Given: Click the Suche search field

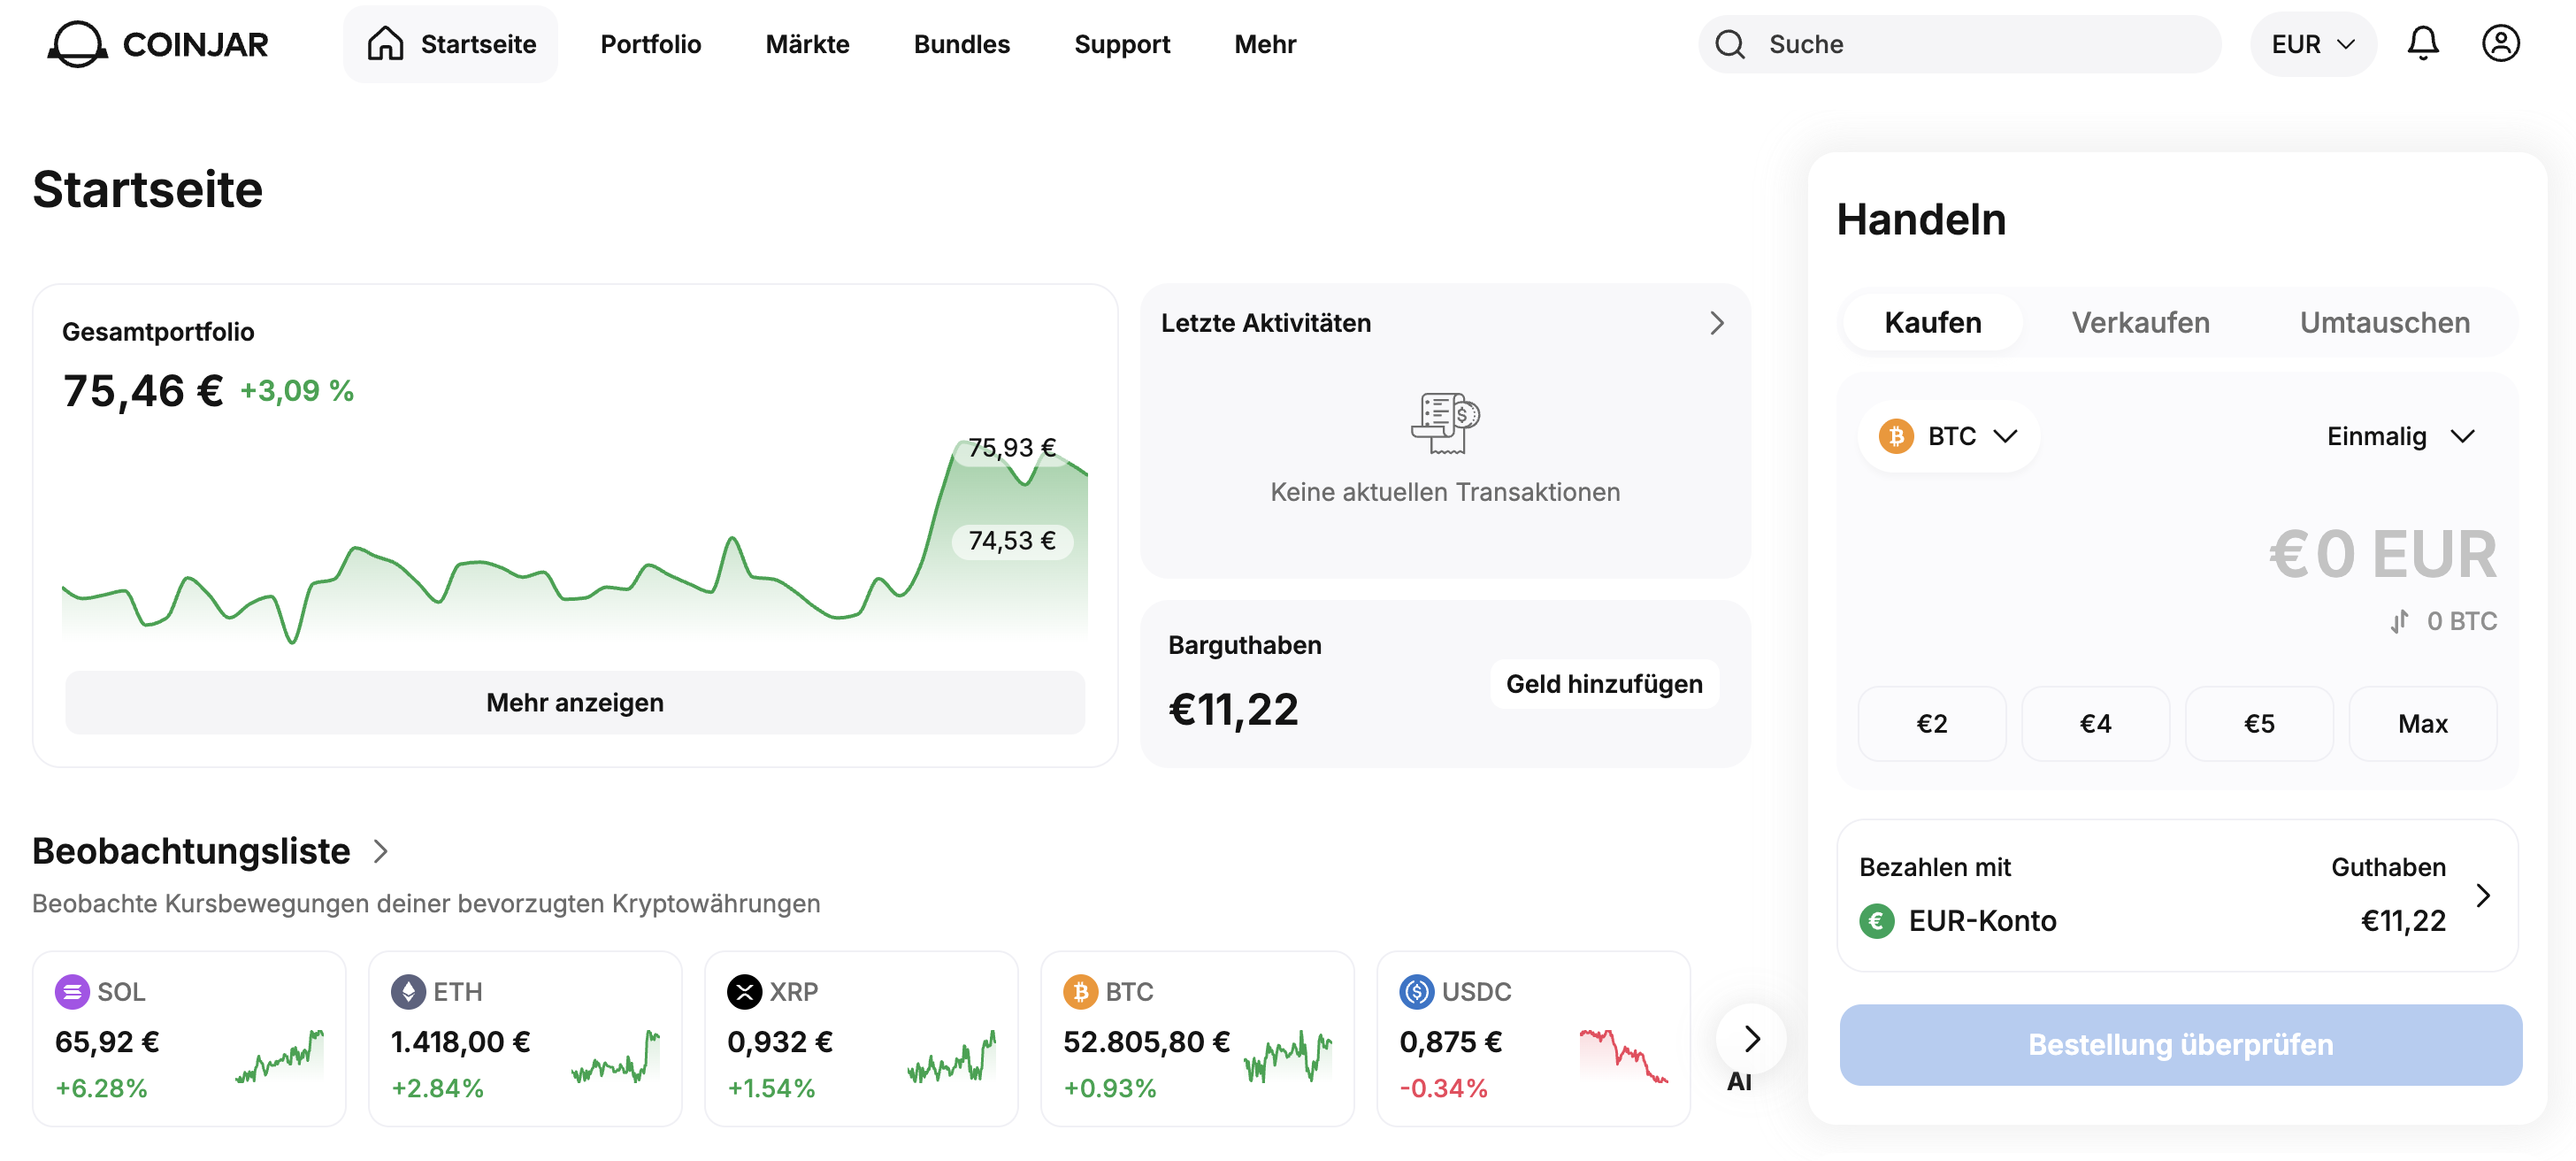Looking at the screenshot, I should point(1959,44).
